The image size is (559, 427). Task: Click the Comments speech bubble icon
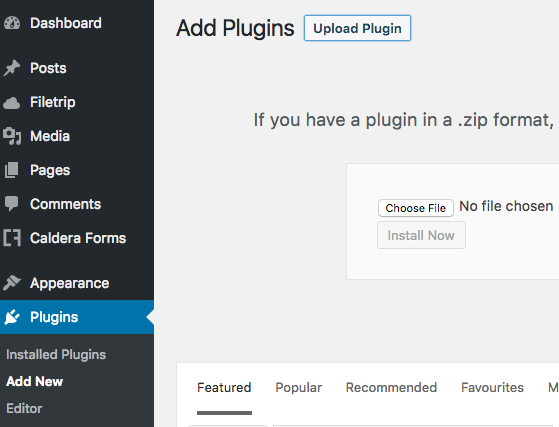(12, 204)
